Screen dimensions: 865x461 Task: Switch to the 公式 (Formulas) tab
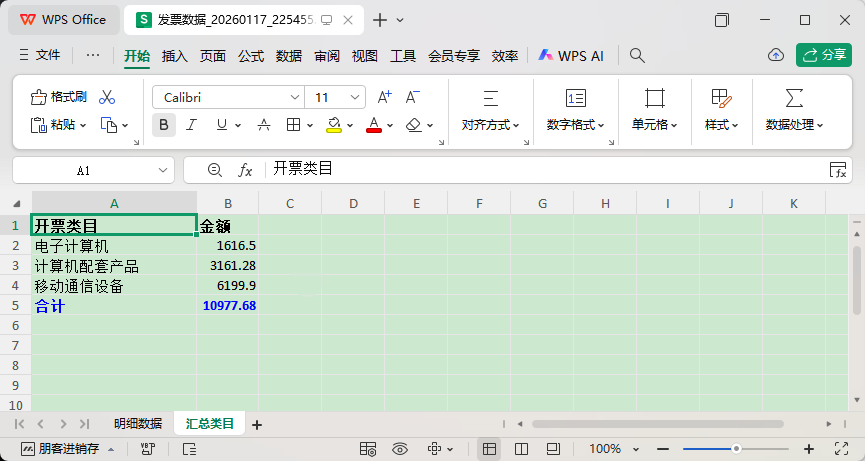pyautogui.click(x=251, y=56)
